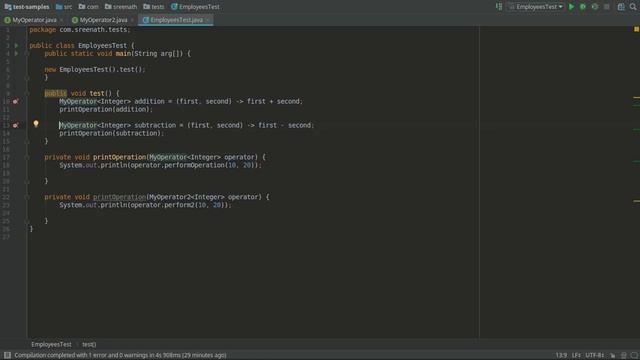Click the MyOperator type on subtraction line

coord(78,125)
